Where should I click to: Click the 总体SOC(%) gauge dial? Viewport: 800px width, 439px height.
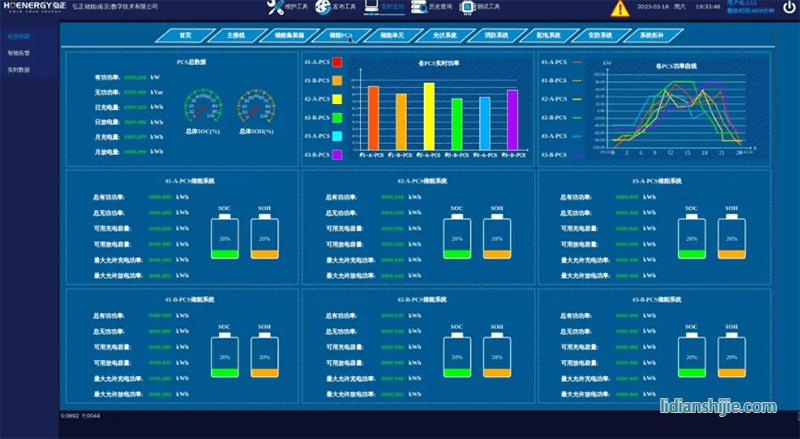coord(201,106)
